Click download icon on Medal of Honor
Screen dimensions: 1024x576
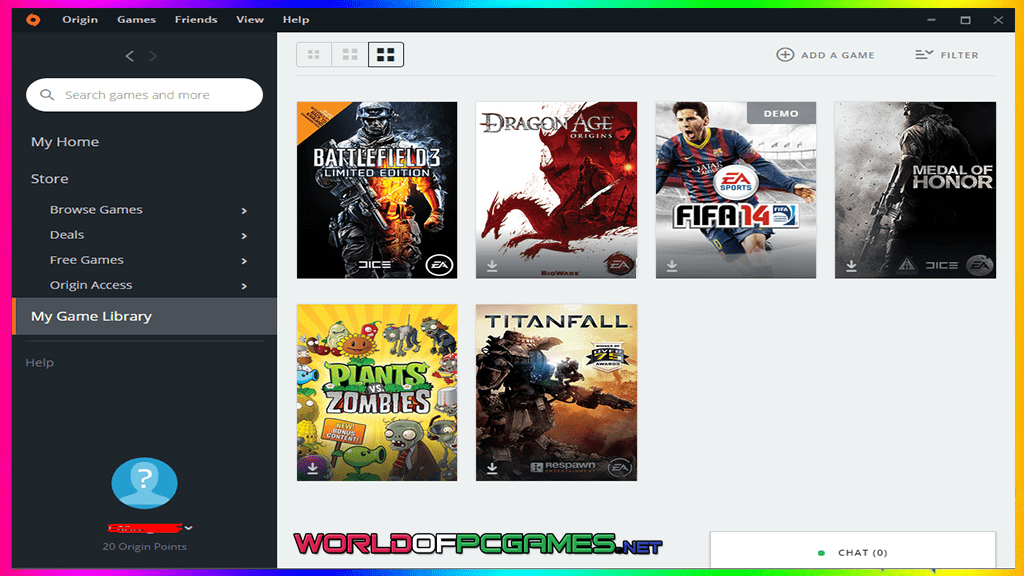[851, 266]
